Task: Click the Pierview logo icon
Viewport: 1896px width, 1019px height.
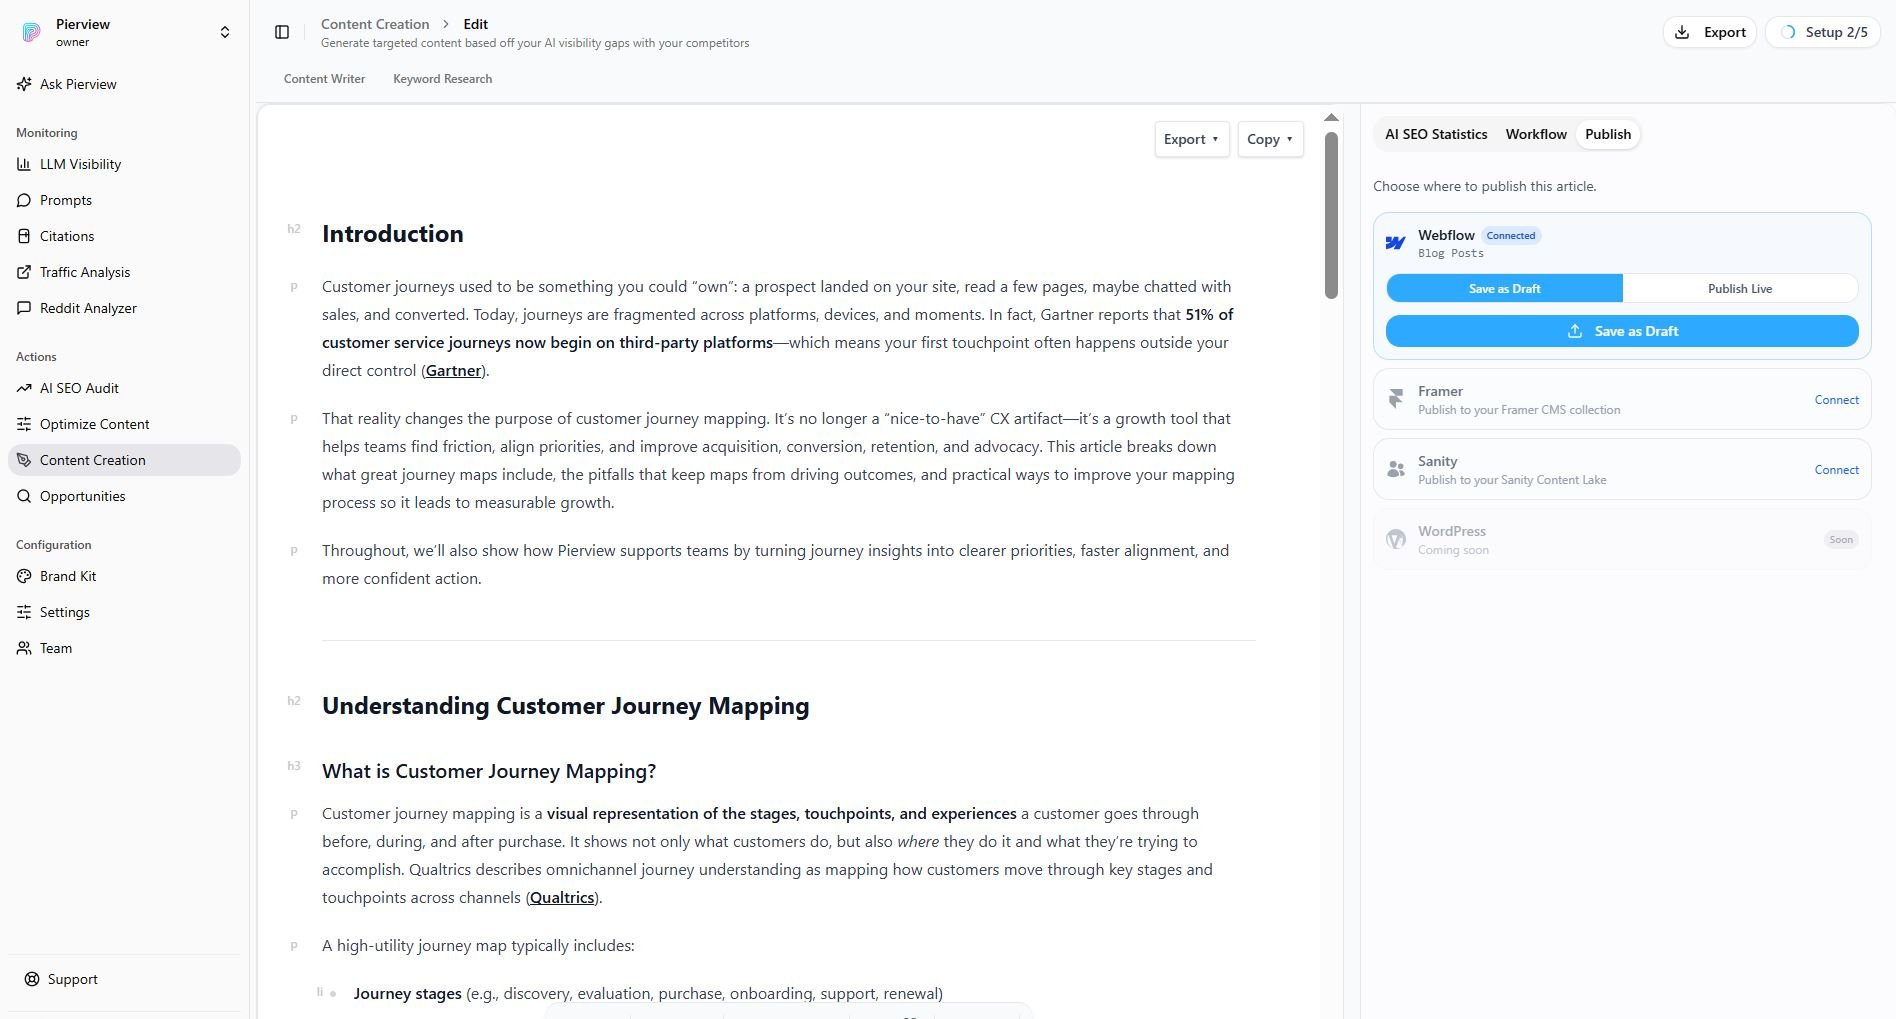Action: pos(32,32)
